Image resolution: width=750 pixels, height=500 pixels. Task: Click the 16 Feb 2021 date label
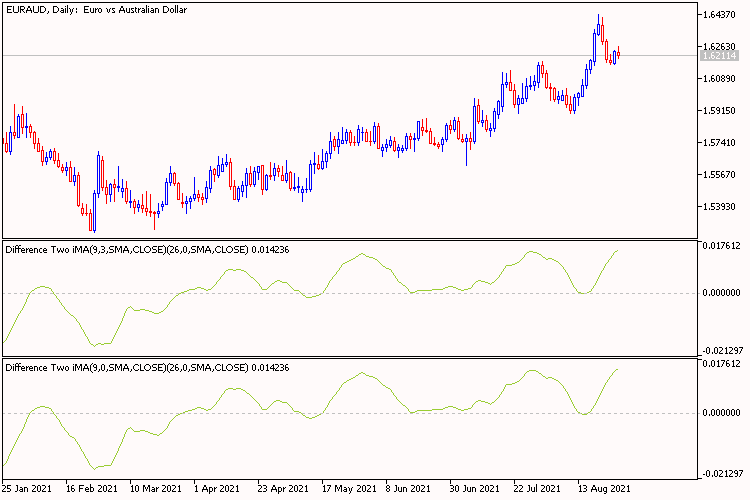(91, 489)
